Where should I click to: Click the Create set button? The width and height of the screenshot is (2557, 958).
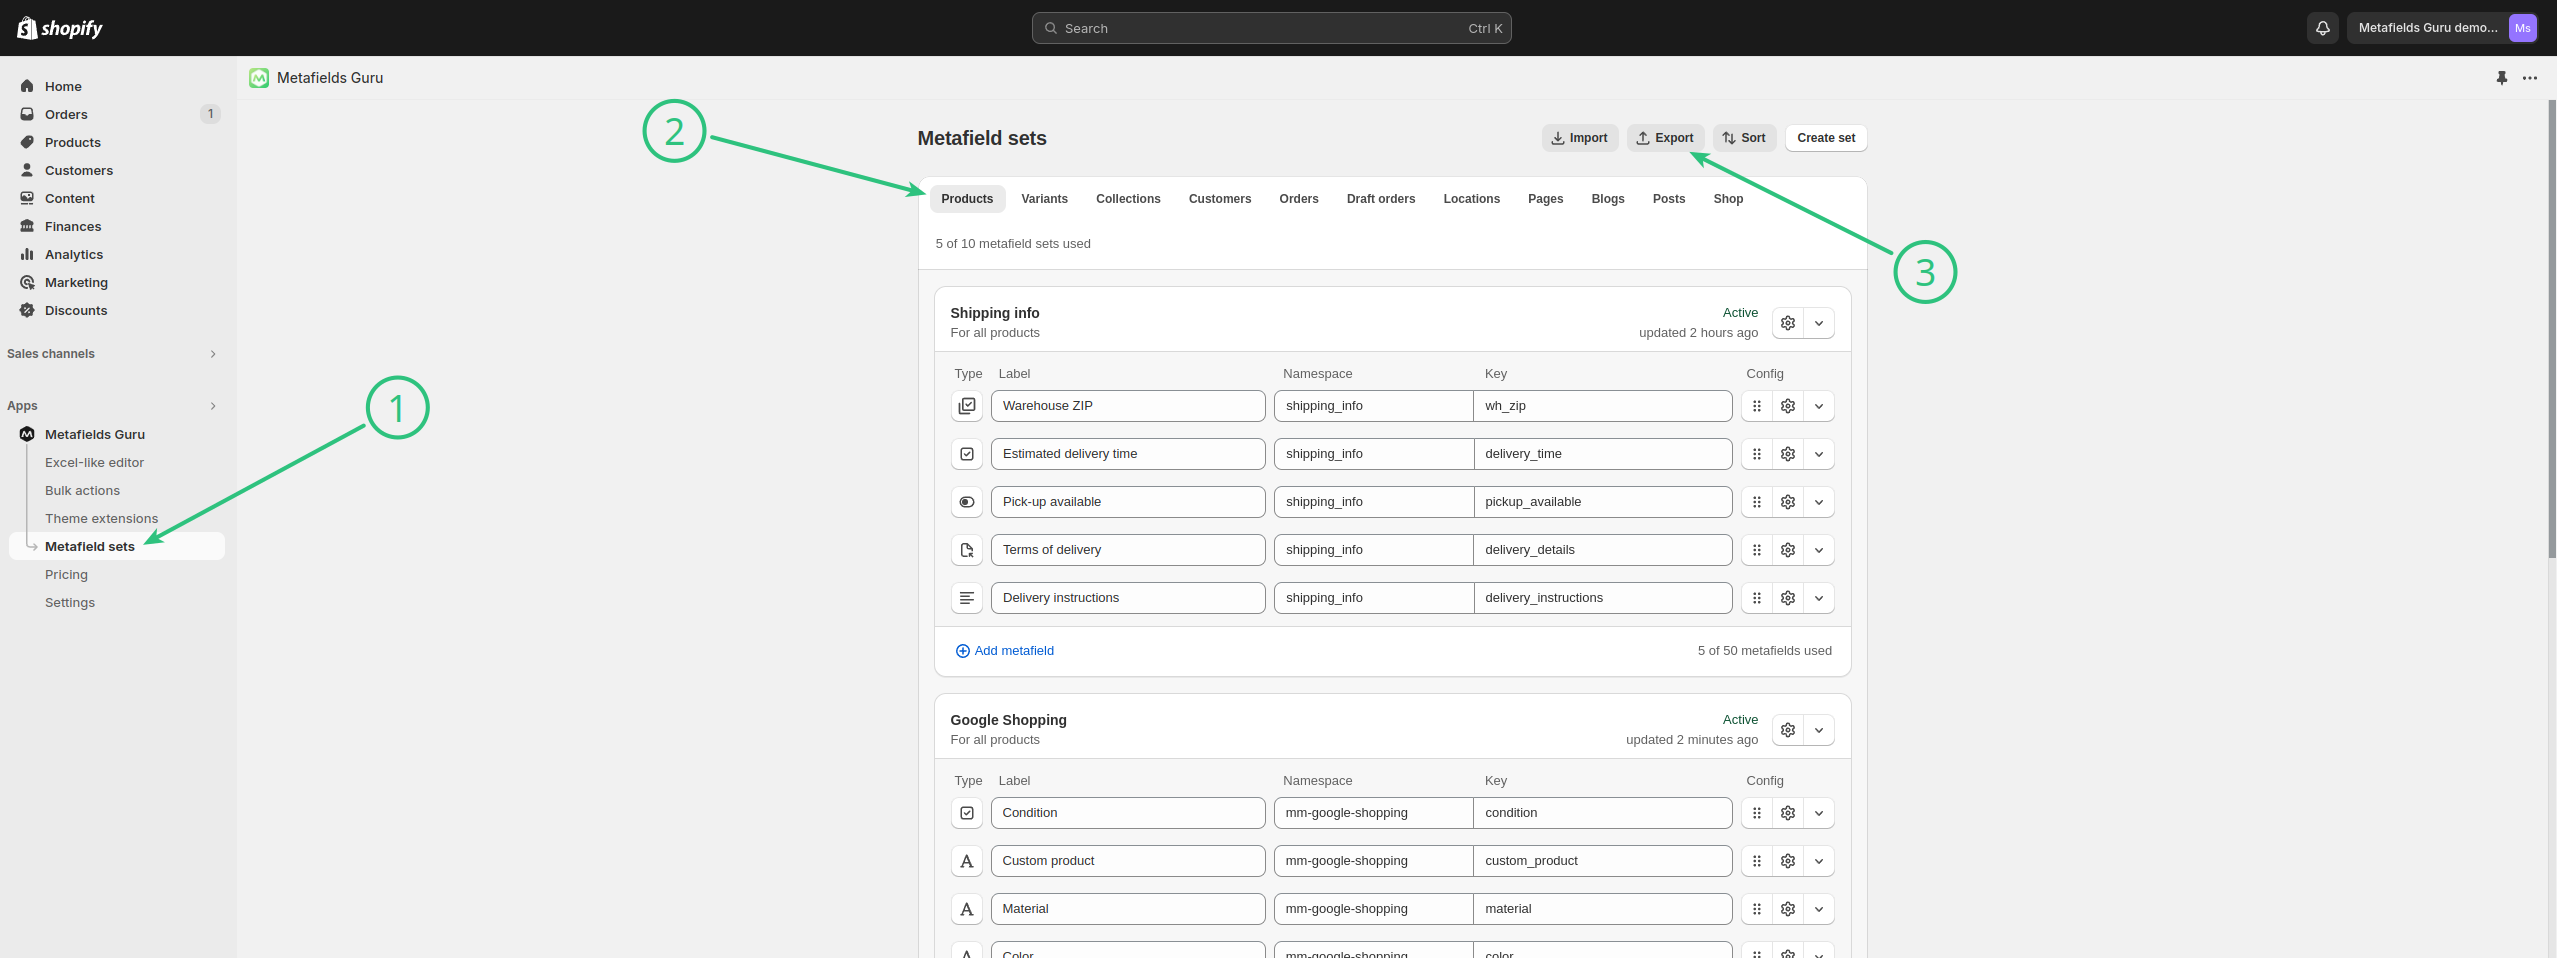click(1826, 138)
